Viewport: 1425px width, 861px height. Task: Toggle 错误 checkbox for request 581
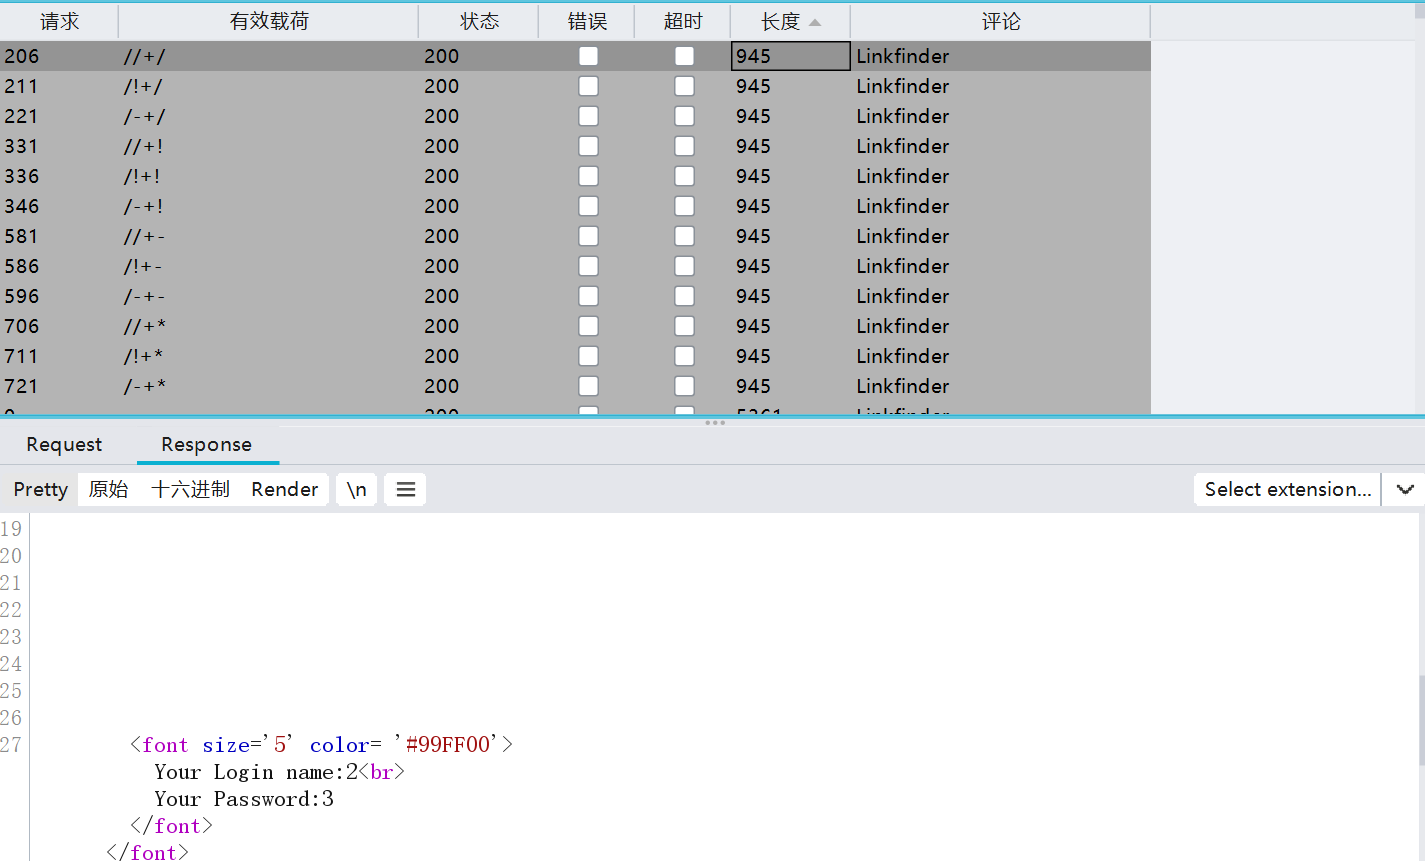(588, 236)
